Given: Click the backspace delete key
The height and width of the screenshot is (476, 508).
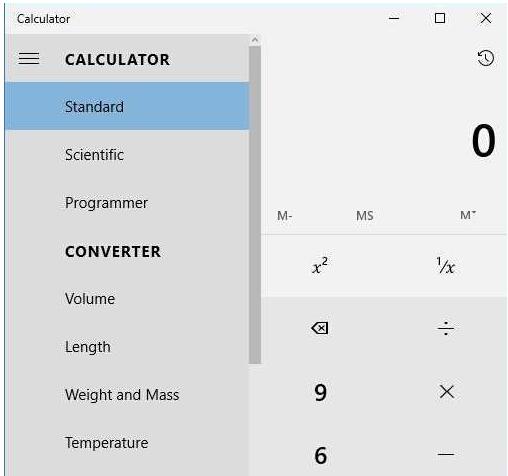Looking at the screenshot, I should (320, 328).
